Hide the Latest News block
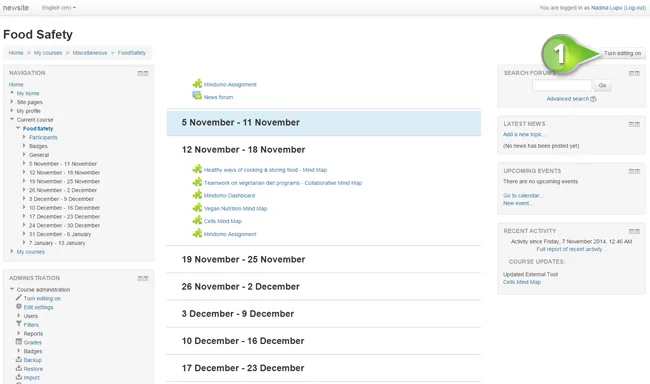Screen dimensions: 650x384 [x=631, y=124]
